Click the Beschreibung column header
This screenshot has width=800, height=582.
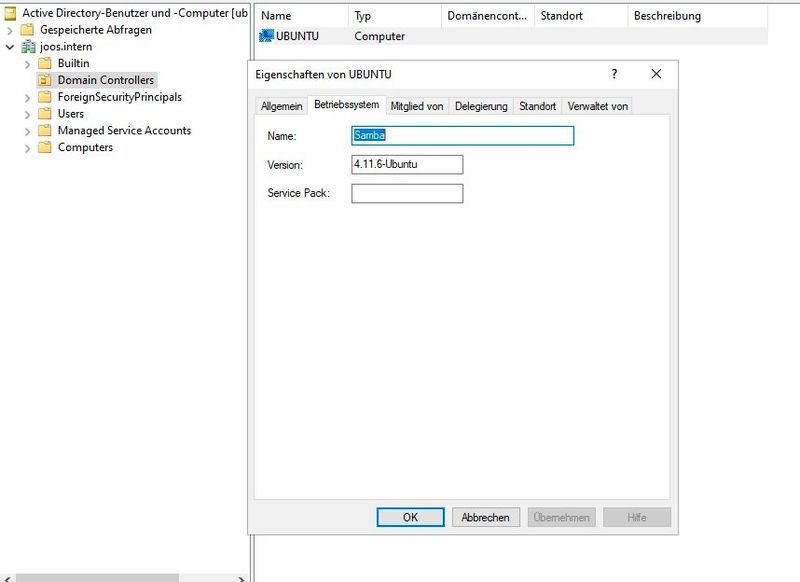666,15
